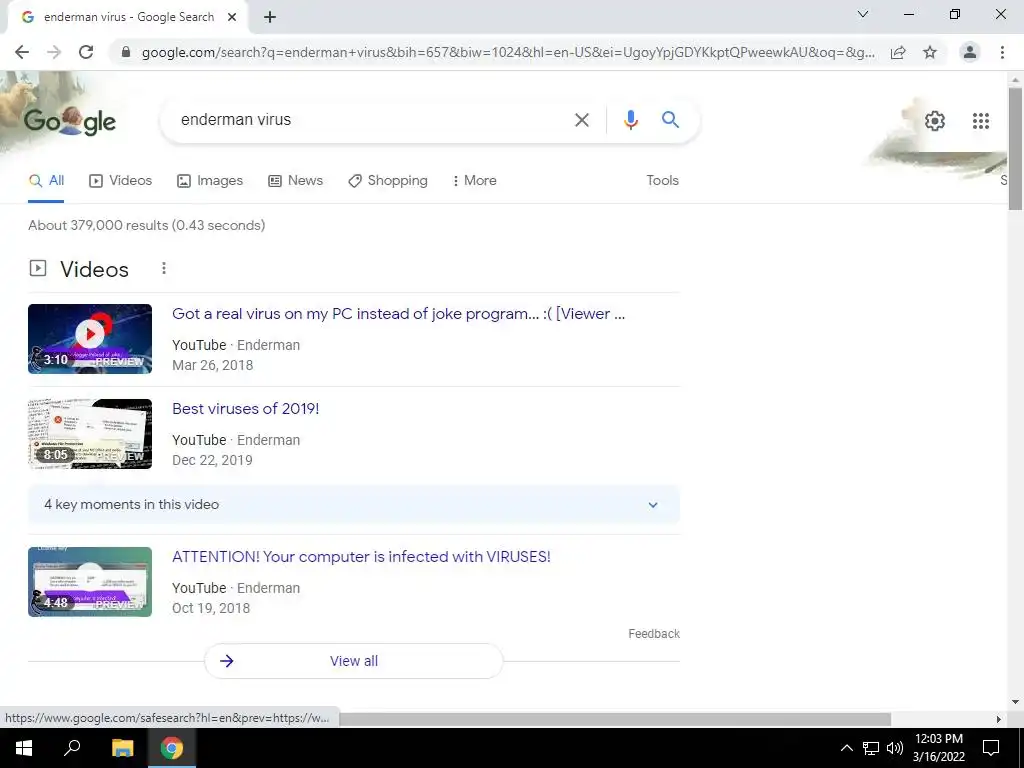The image size is (1024, 768).
Task: Open a new tab with plus button
Action: click(270, 18)
